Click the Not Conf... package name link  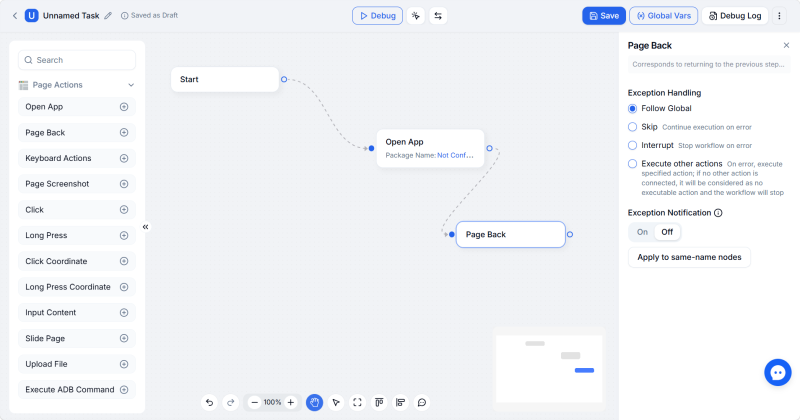tap(455, 155)
